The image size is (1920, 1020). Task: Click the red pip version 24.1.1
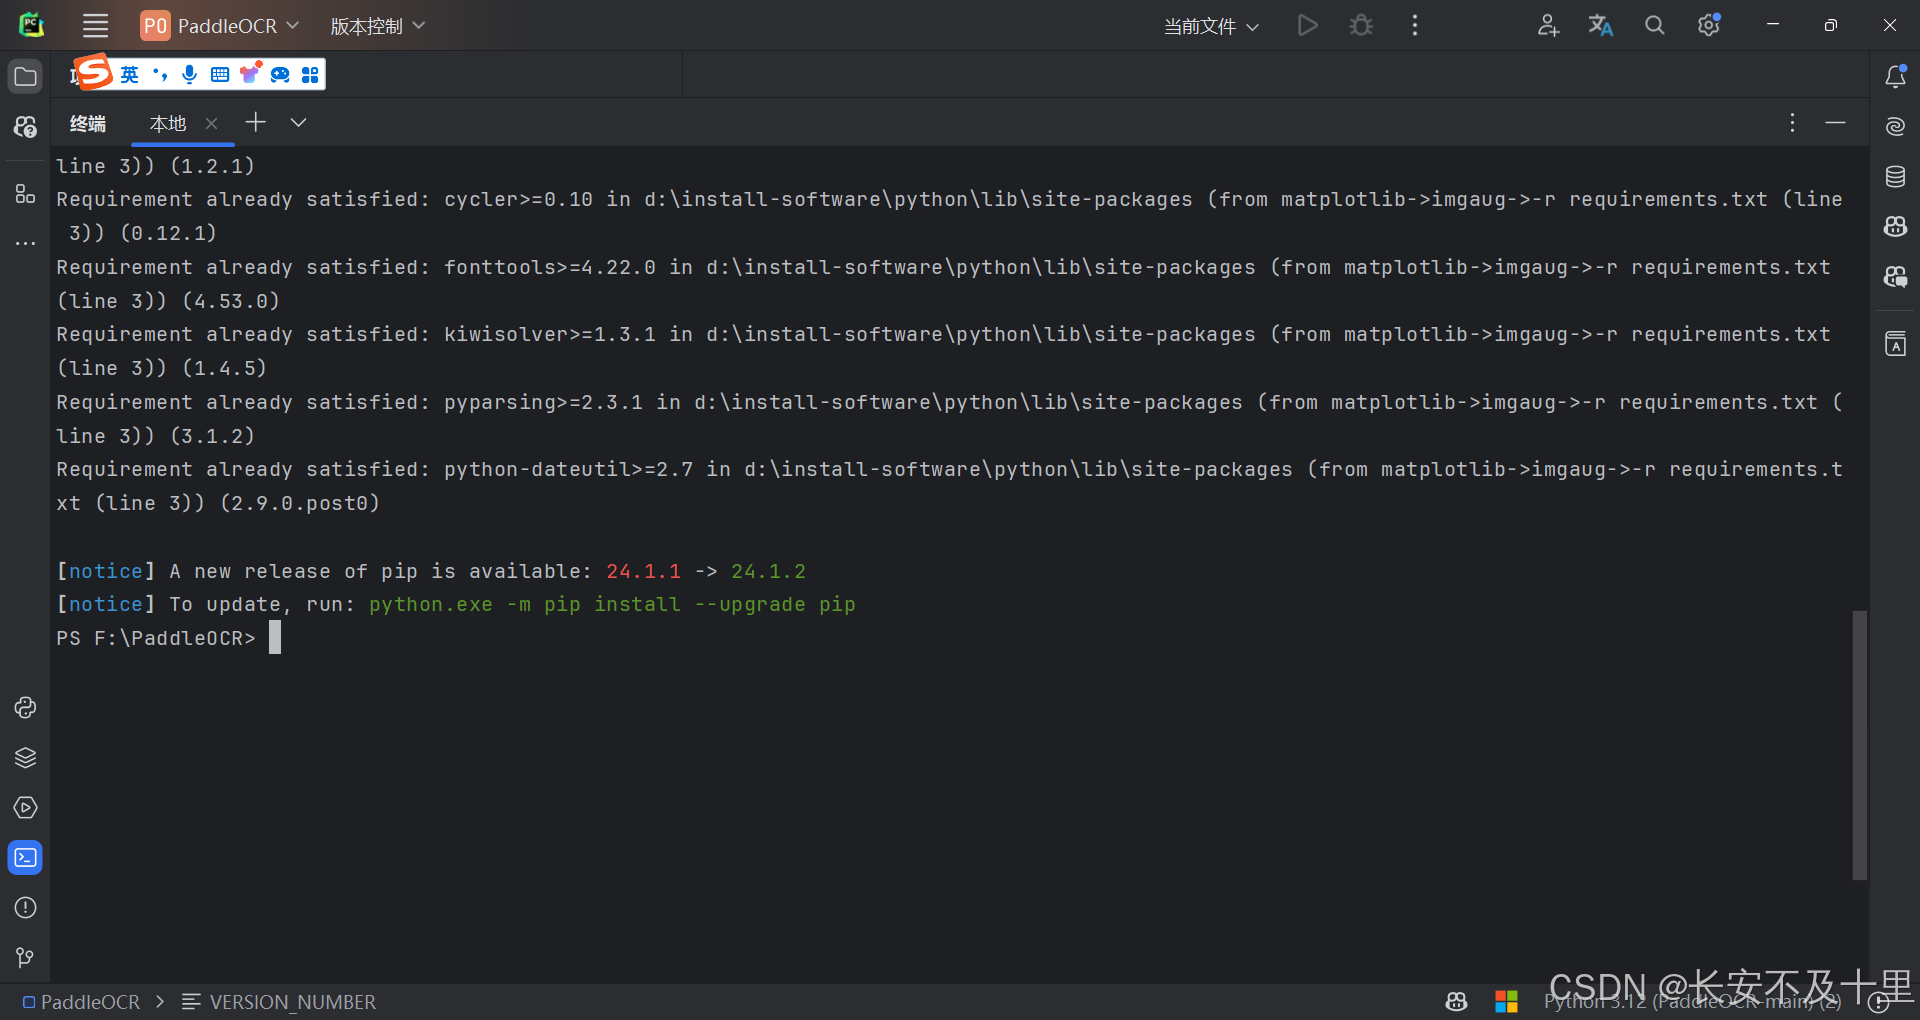[x=643, y=571]
